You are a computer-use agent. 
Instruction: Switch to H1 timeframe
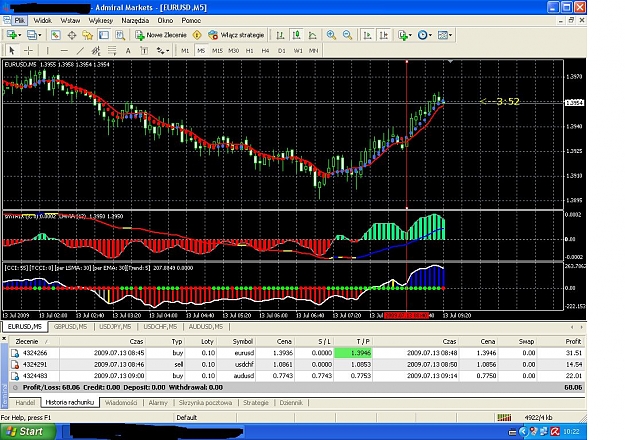250,51
